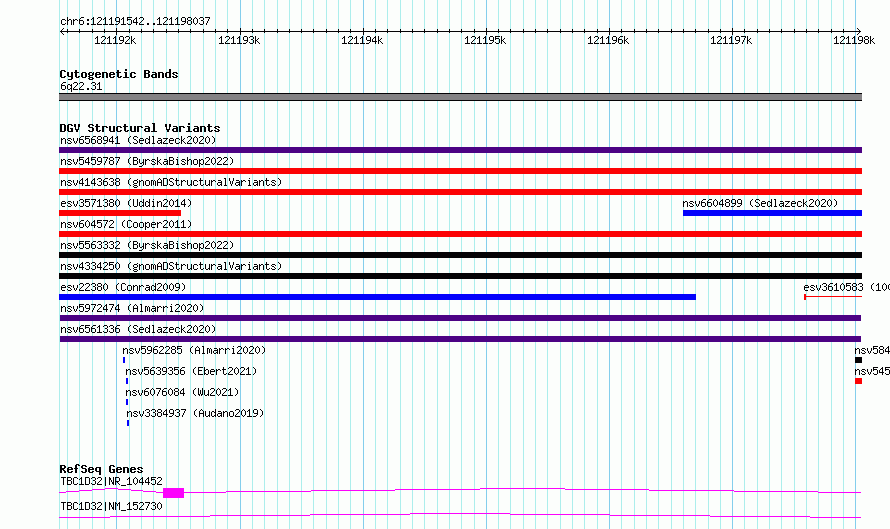Screen dimensions: 890x529
Task: Click the small blue nsv3384937 marker
Action: [128, 423]
